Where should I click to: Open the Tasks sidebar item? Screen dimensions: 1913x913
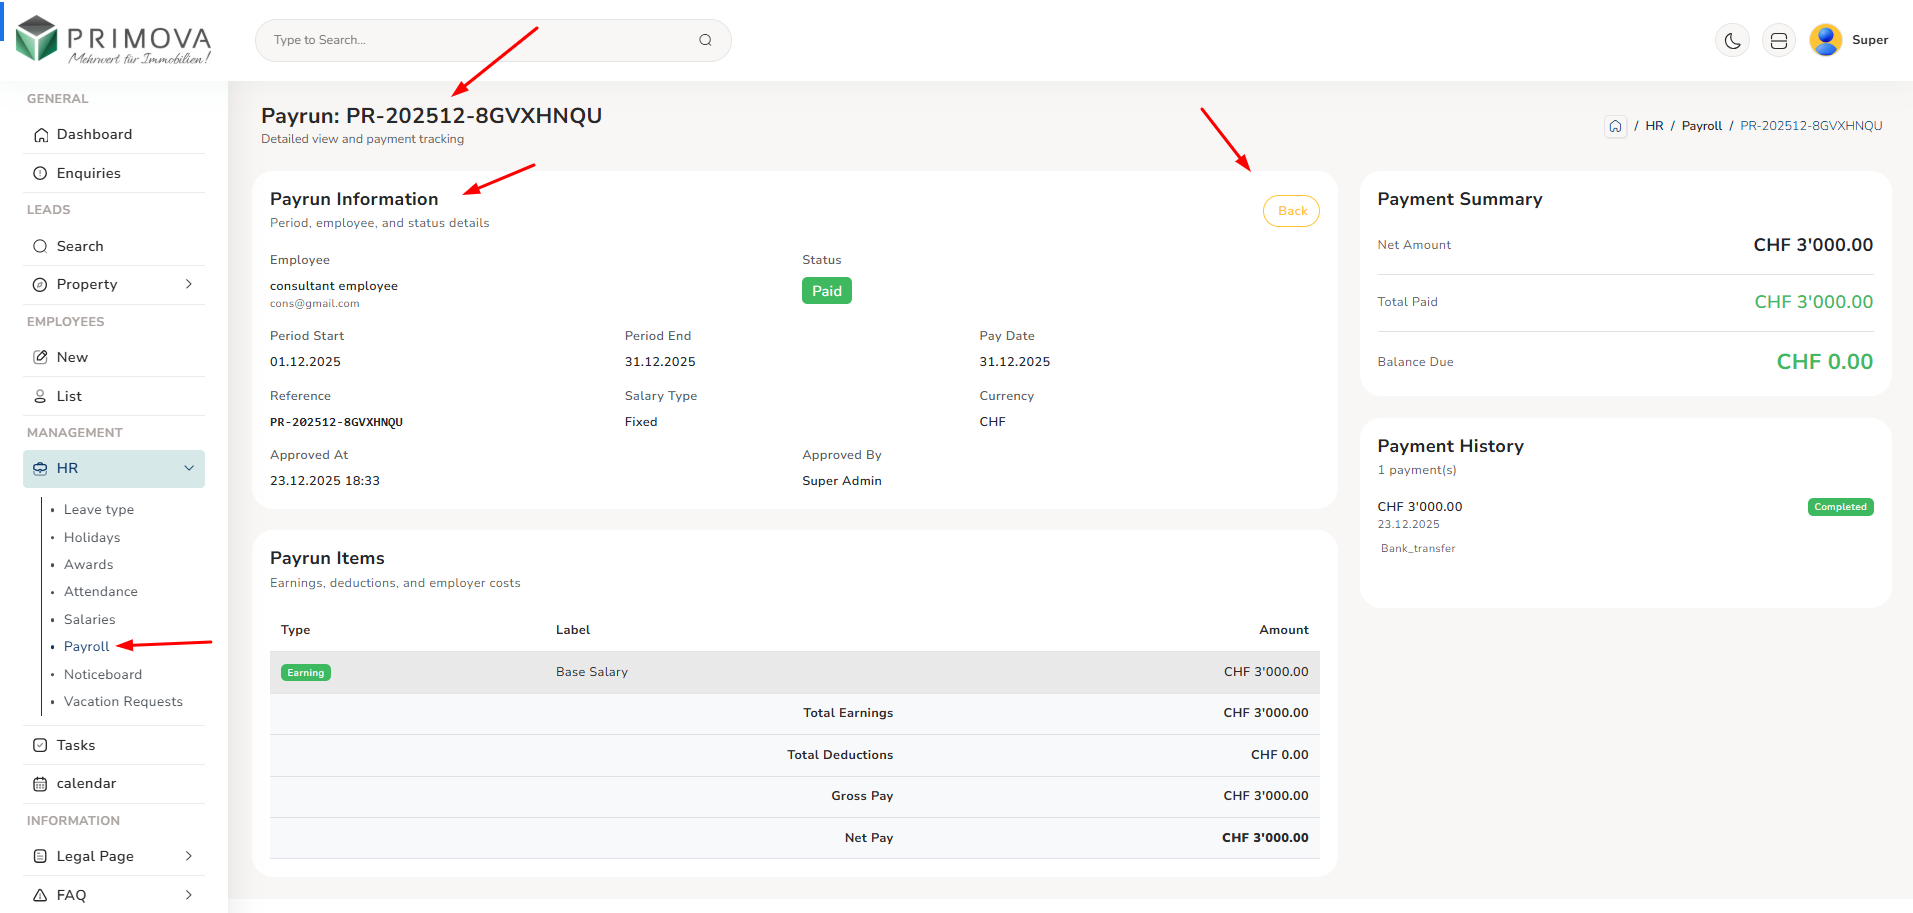76,745
